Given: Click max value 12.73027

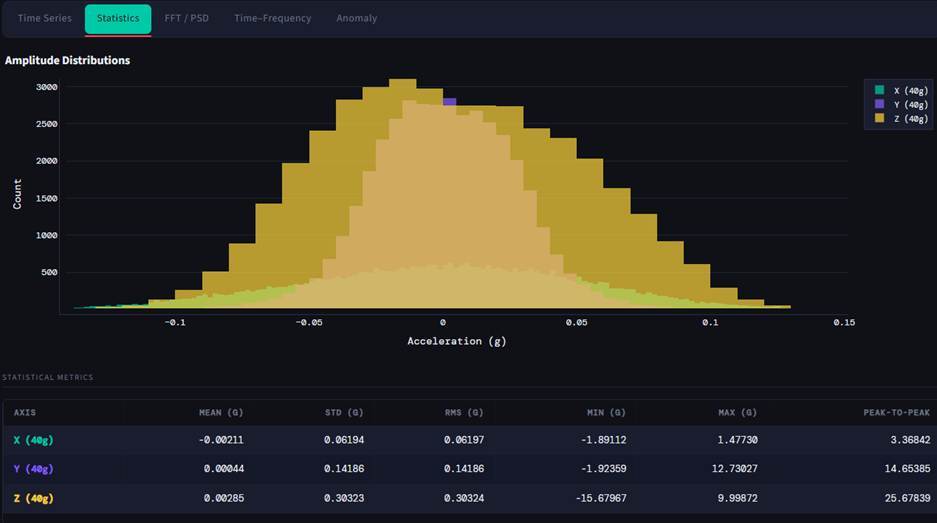Looking at the screenshot, I should [735, 469].
